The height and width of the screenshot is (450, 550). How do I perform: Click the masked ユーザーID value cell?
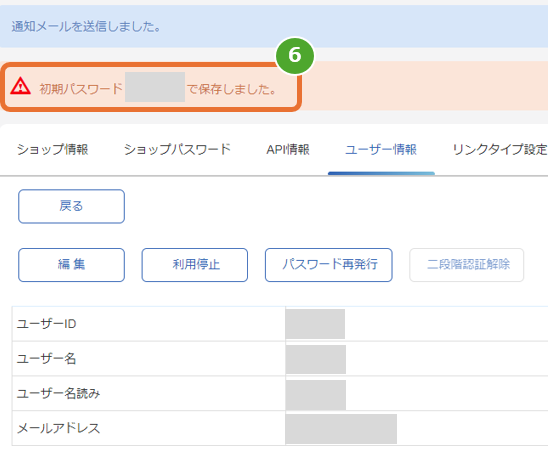(x=315, y=324)
